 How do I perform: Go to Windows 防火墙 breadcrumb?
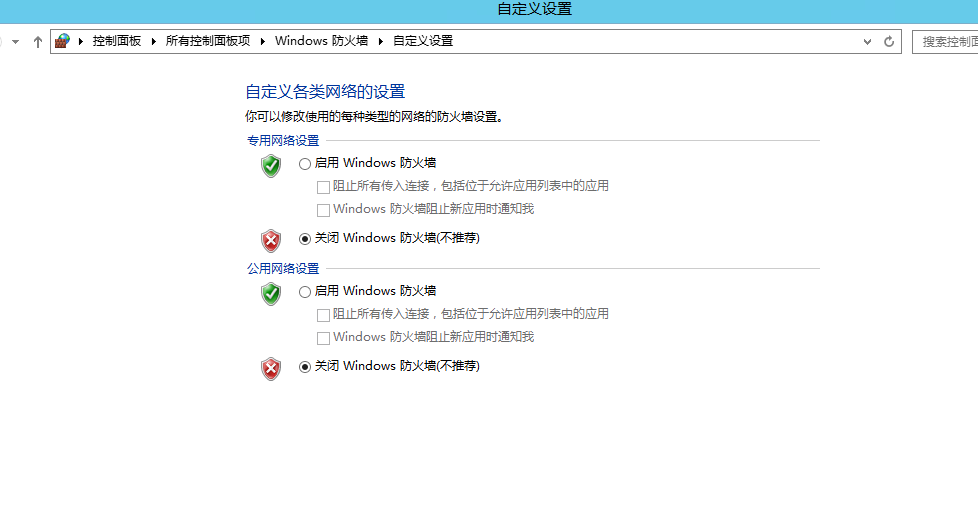(x=321, y=41)
